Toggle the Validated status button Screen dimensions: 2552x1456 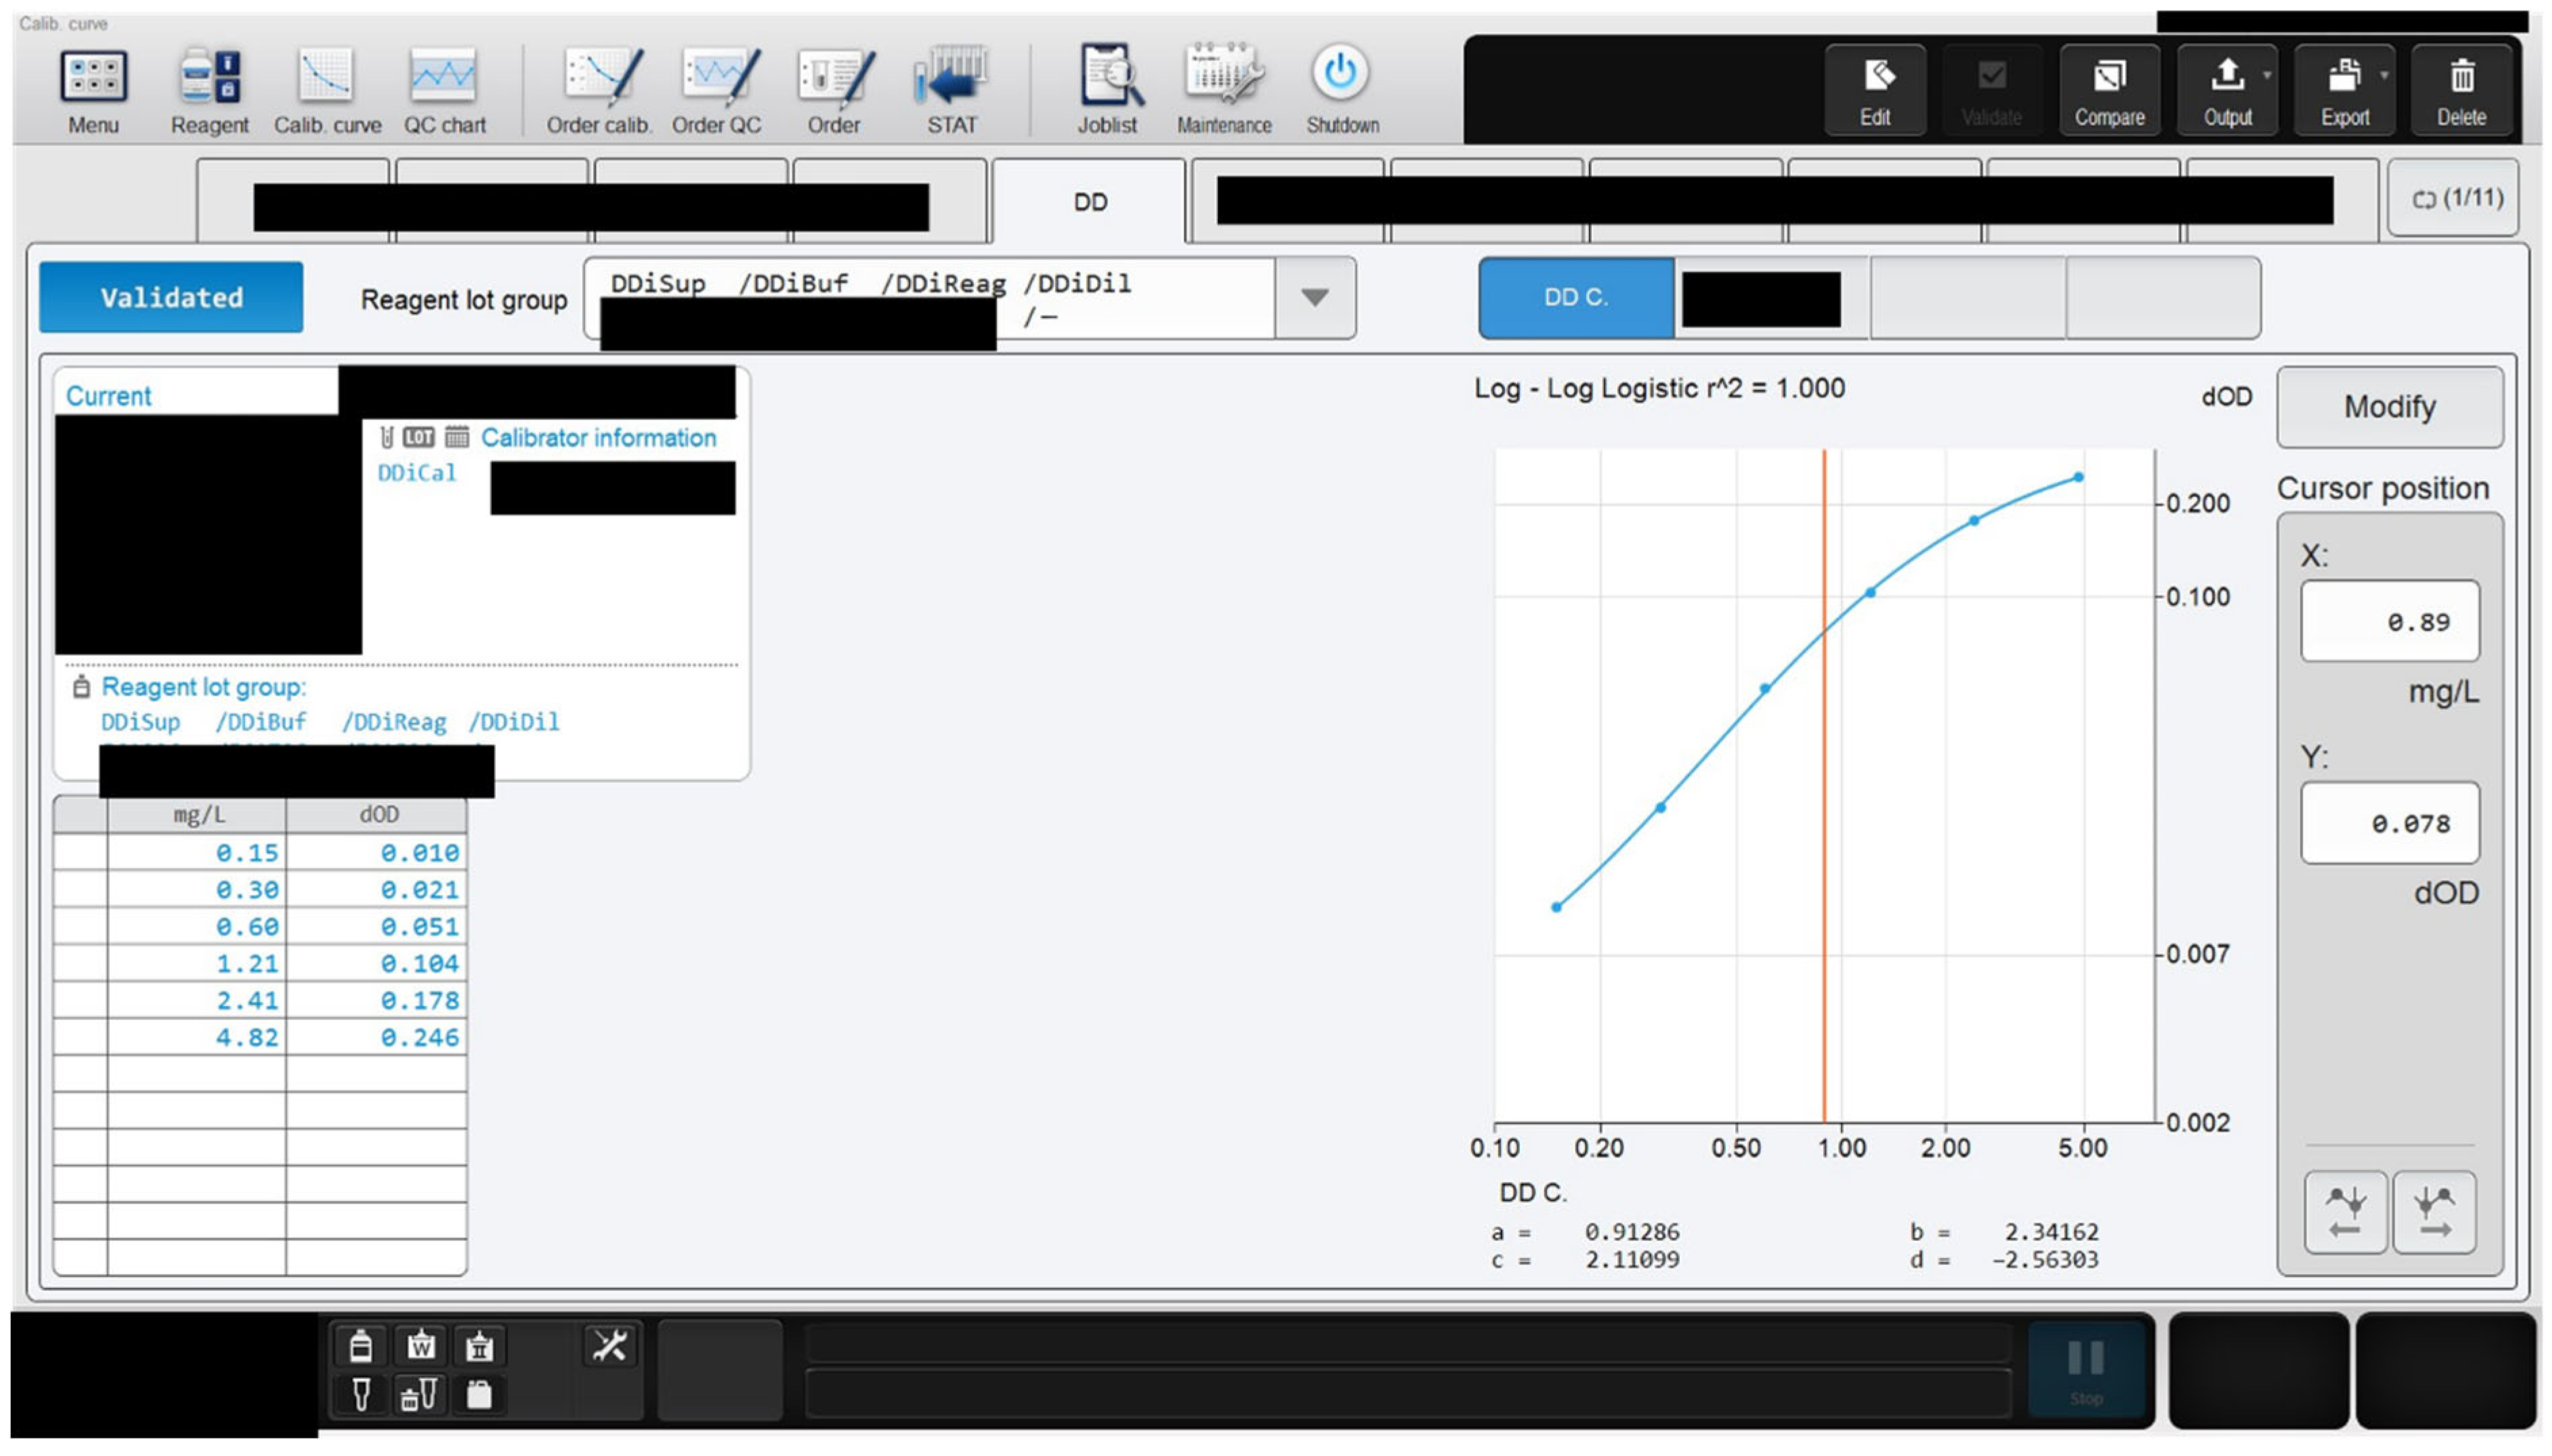(x=171, y=297)
